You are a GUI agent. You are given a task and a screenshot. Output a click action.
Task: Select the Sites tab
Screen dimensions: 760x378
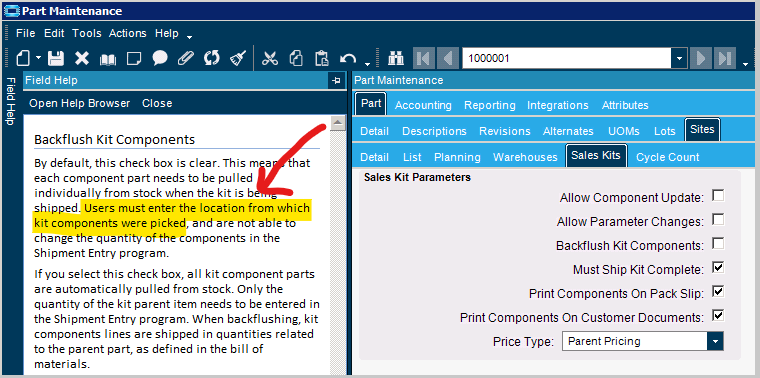pyautogui.click(x=702, y=129)
